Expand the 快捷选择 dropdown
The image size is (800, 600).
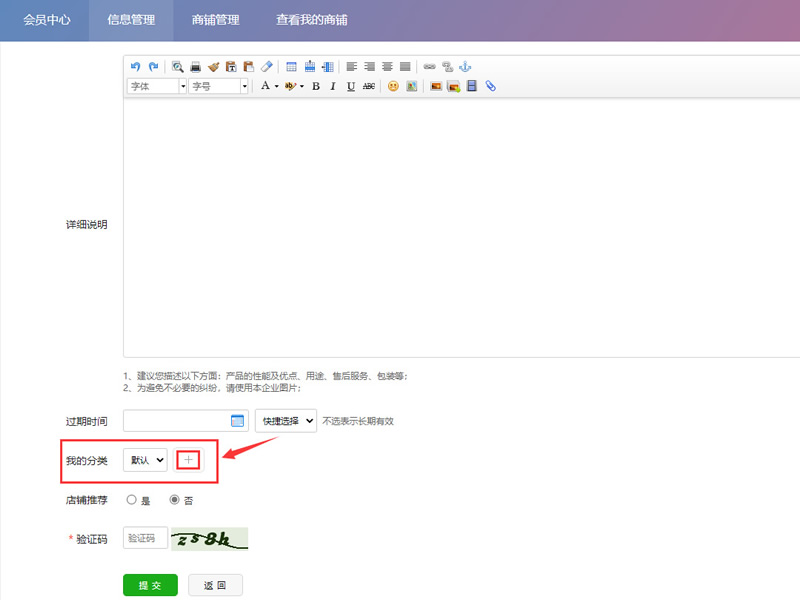(286, 421)
